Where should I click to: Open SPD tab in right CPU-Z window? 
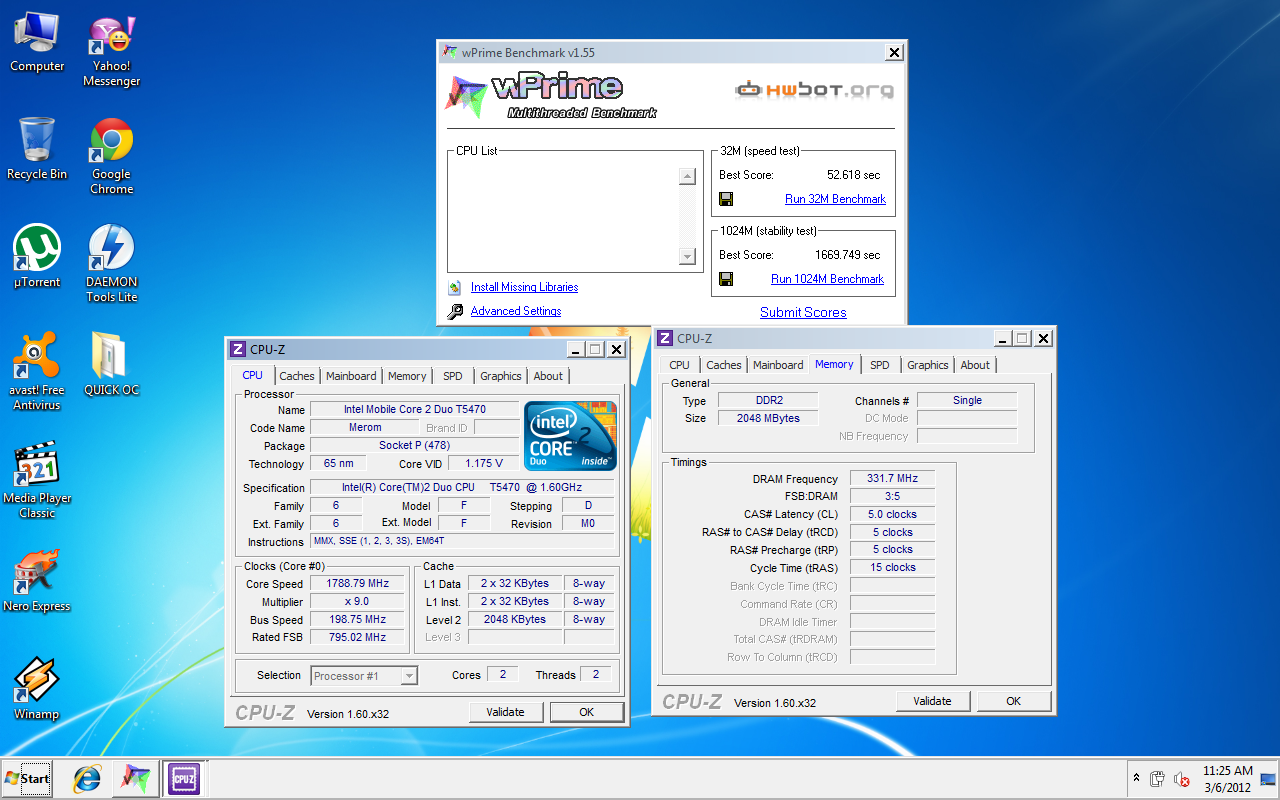(x=880, y=365)
